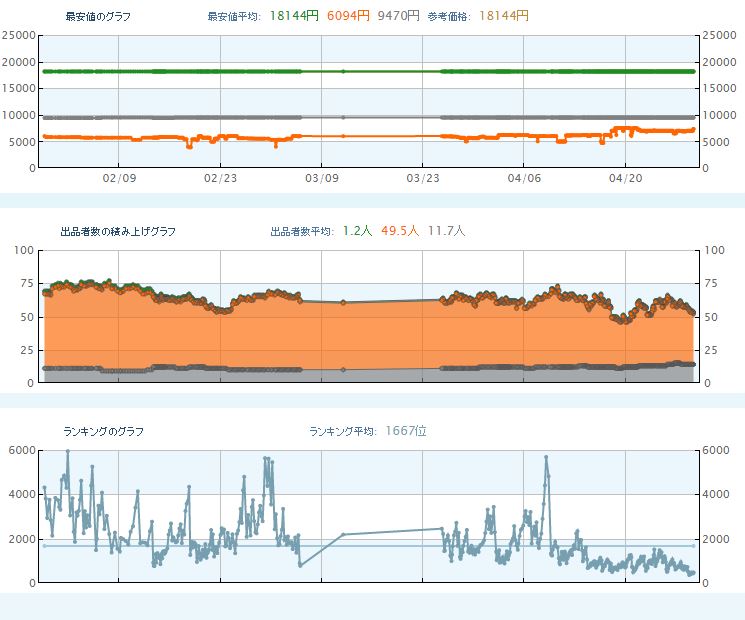Click the 04/06 date axis label
The height and width of the screenshot is (620, 745).
(524, 178)
